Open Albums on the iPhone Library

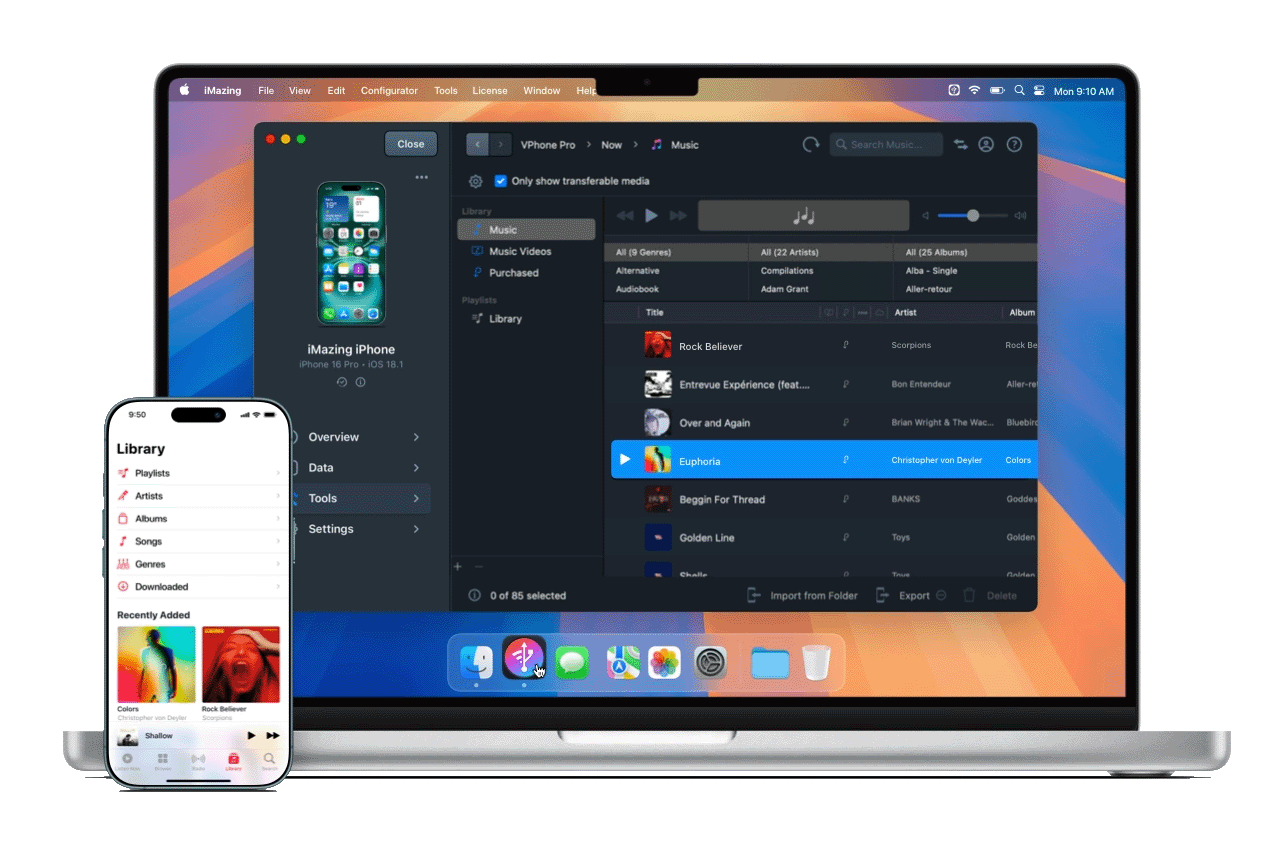(x=199, y=519)
